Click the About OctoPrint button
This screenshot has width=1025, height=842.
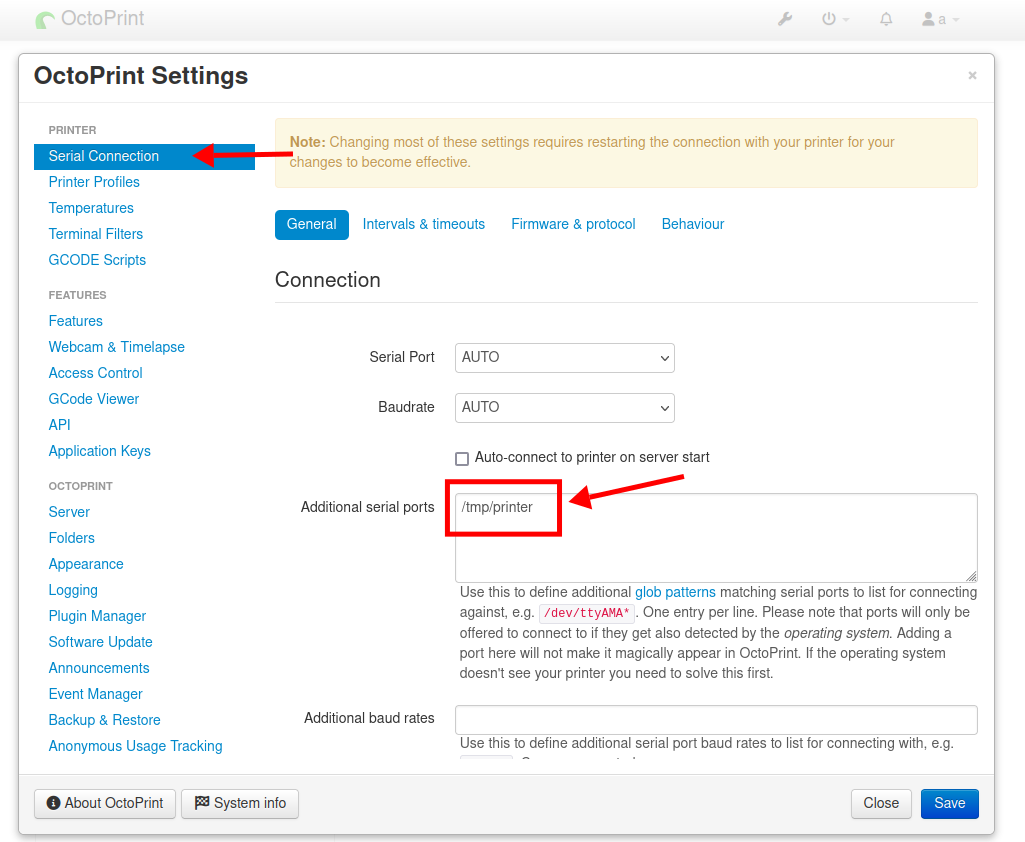(105, 803)
